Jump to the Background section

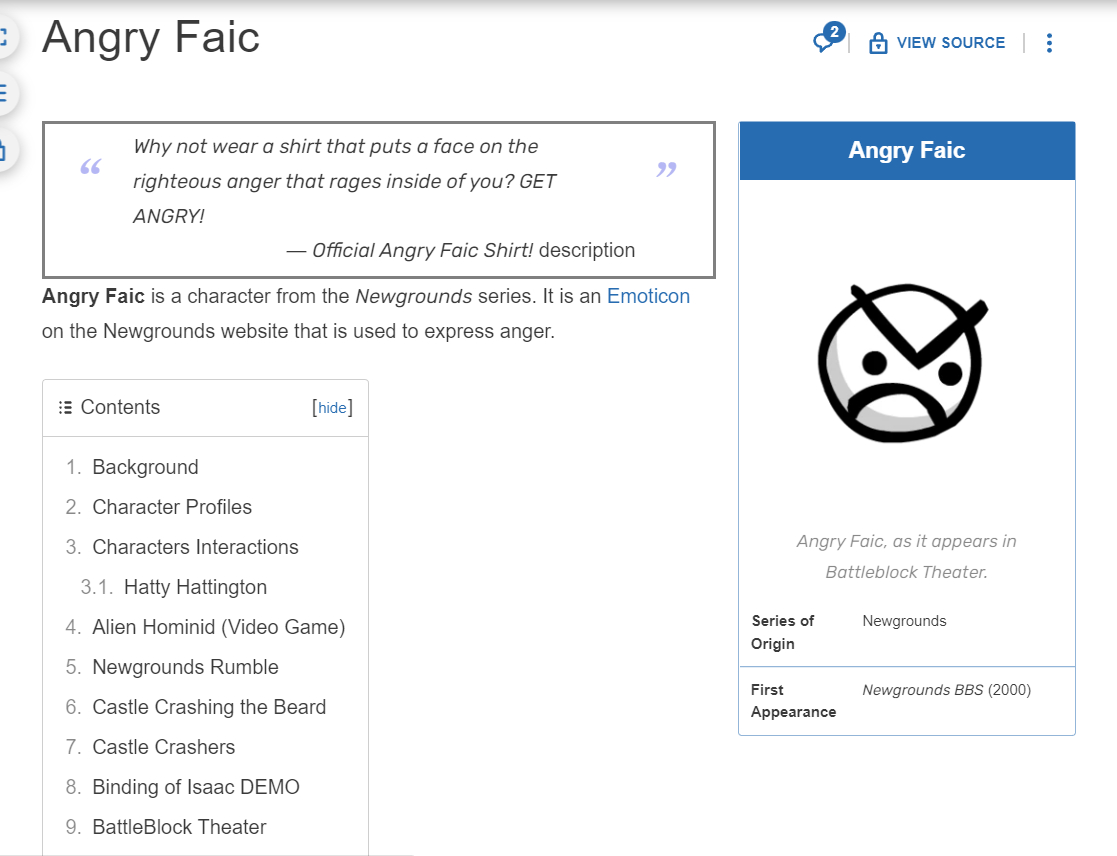[145, 467]
